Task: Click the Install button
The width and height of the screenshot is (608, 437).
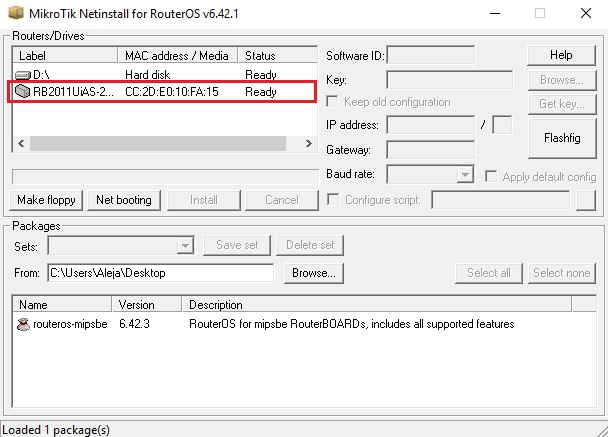Action: coord(204,200)
